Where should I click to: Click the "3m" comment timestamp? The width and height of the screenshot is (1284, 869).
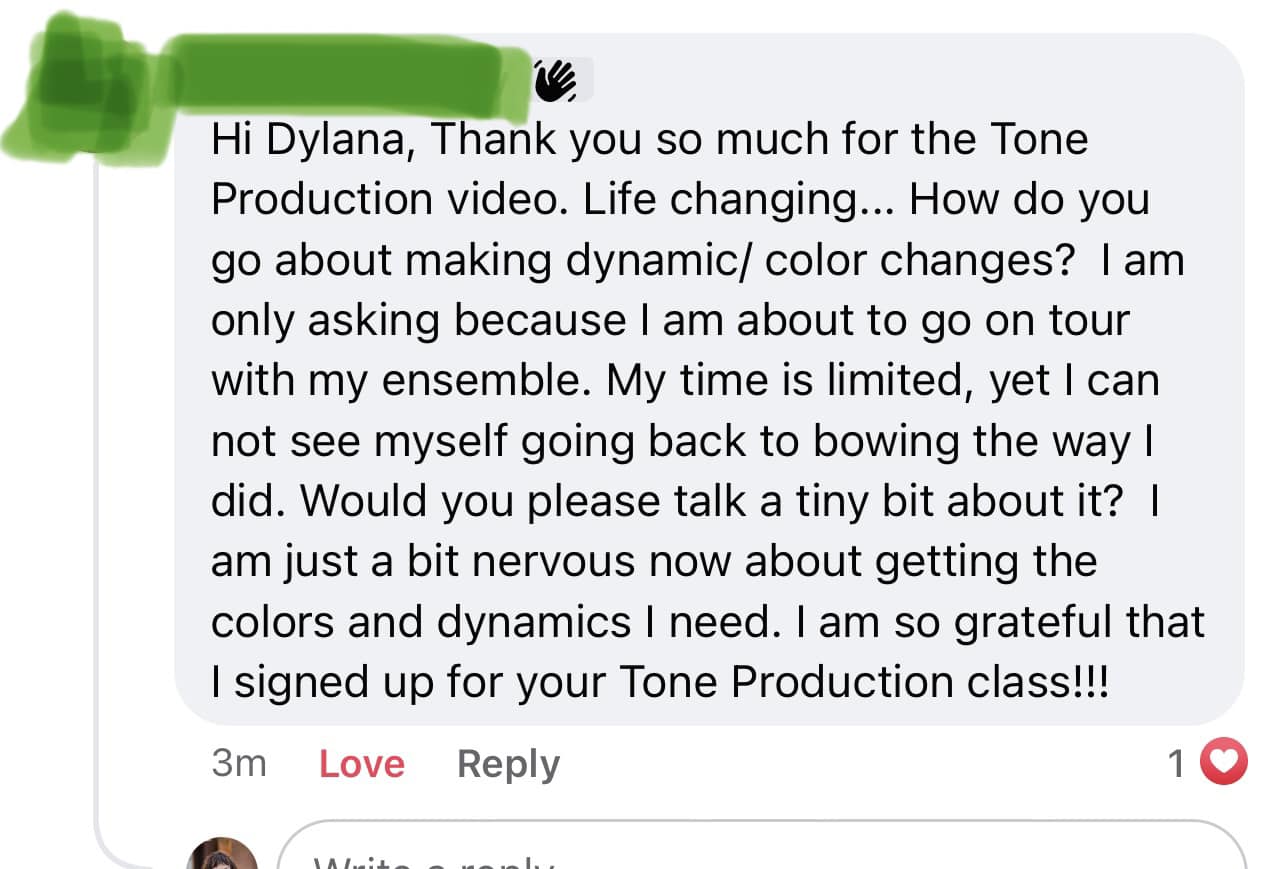click(x=239, y=764)
